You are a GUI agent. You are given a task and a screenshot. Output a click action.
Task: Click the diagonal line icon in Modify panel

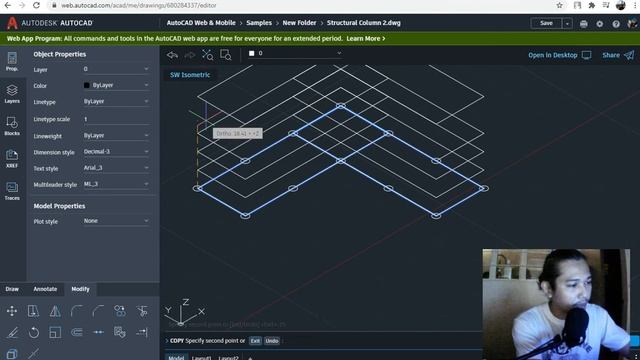(x=33, y=353)
